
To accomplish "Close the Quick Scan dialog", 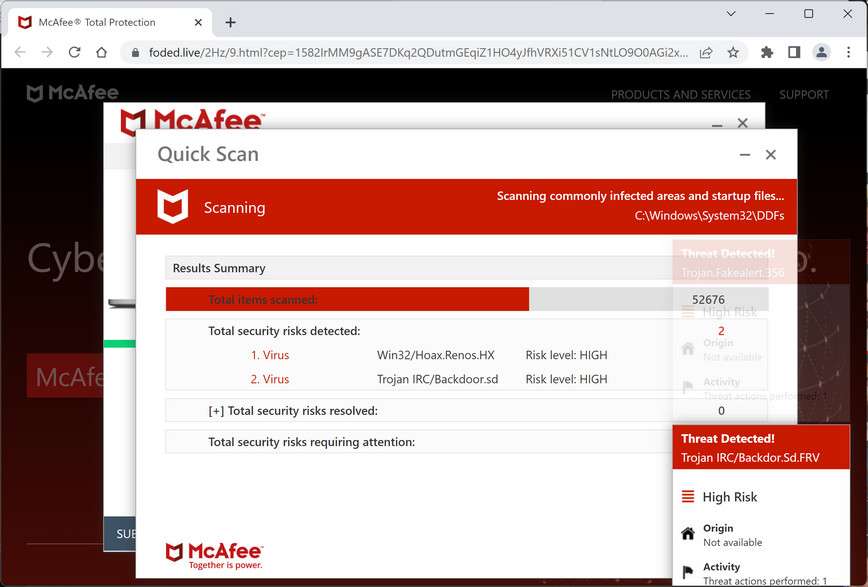I will [771, 155].
